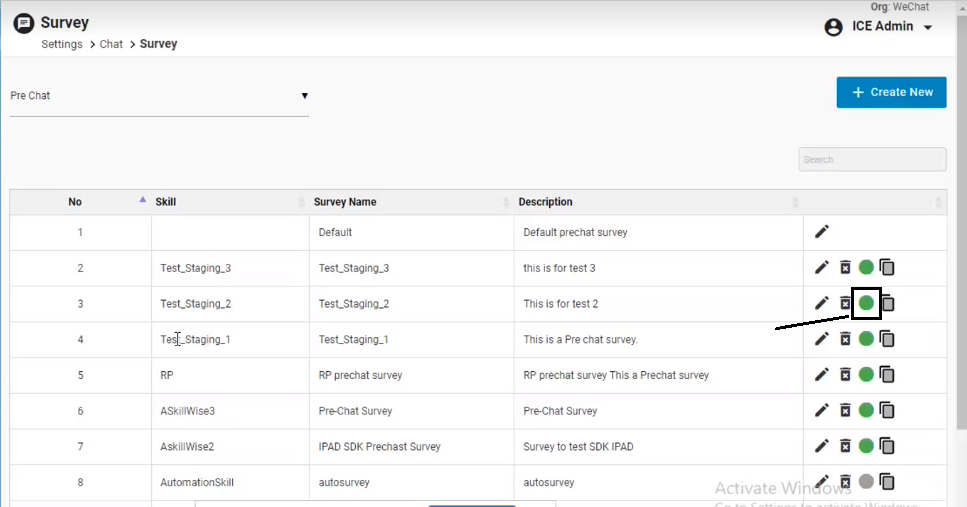Screen dimensions: 967x507
Task: Go to Settings in the breadcrumb
Action: 61,44
